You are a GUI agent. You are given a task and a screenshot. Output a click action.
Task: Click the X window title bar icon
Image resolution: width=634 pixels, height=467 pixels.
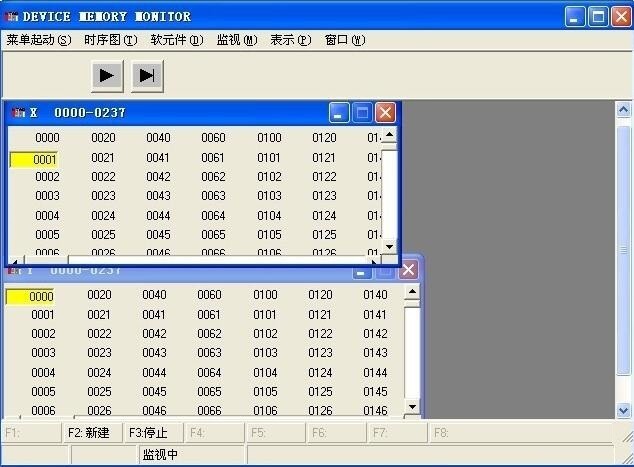(x=18, y=112)
